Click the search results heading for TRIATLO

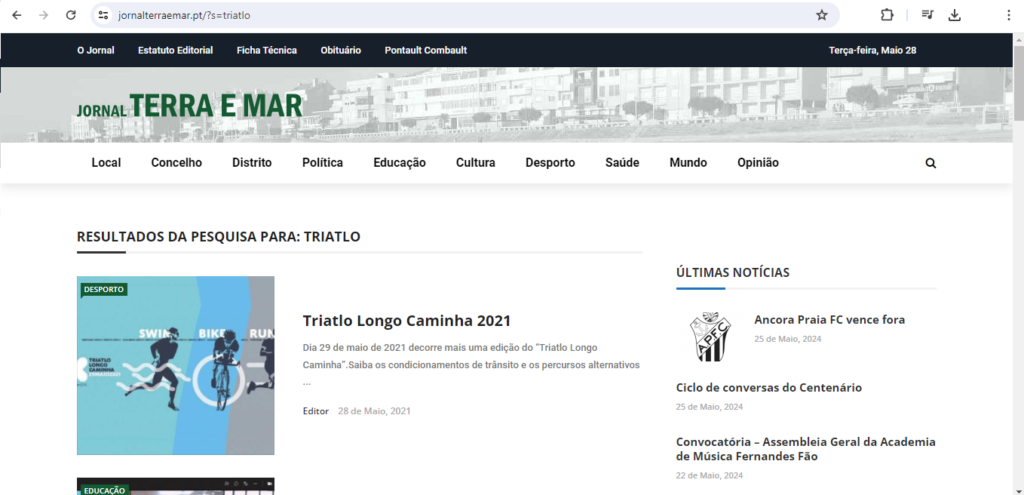(219, 236)
